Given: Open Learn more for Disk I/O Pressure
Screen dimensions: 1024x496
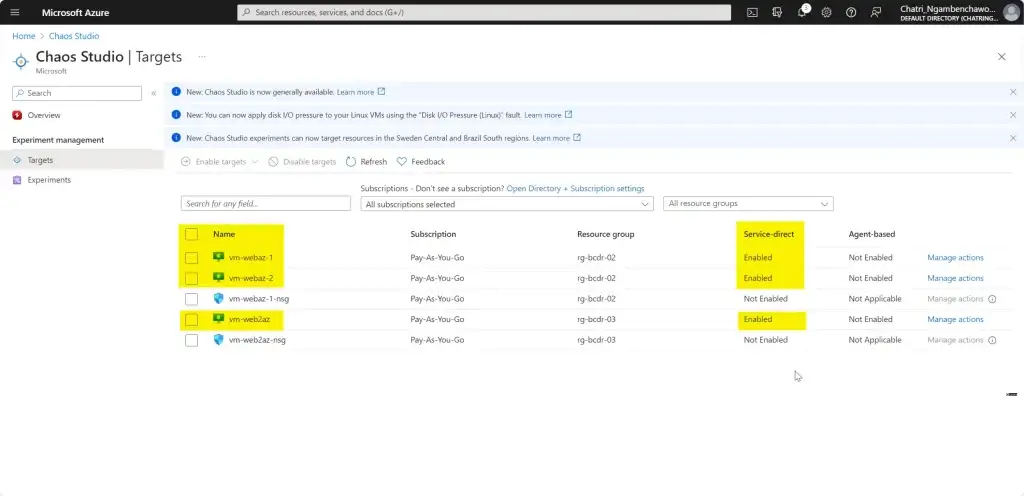Looking at the screenshot, I should 548,115.
